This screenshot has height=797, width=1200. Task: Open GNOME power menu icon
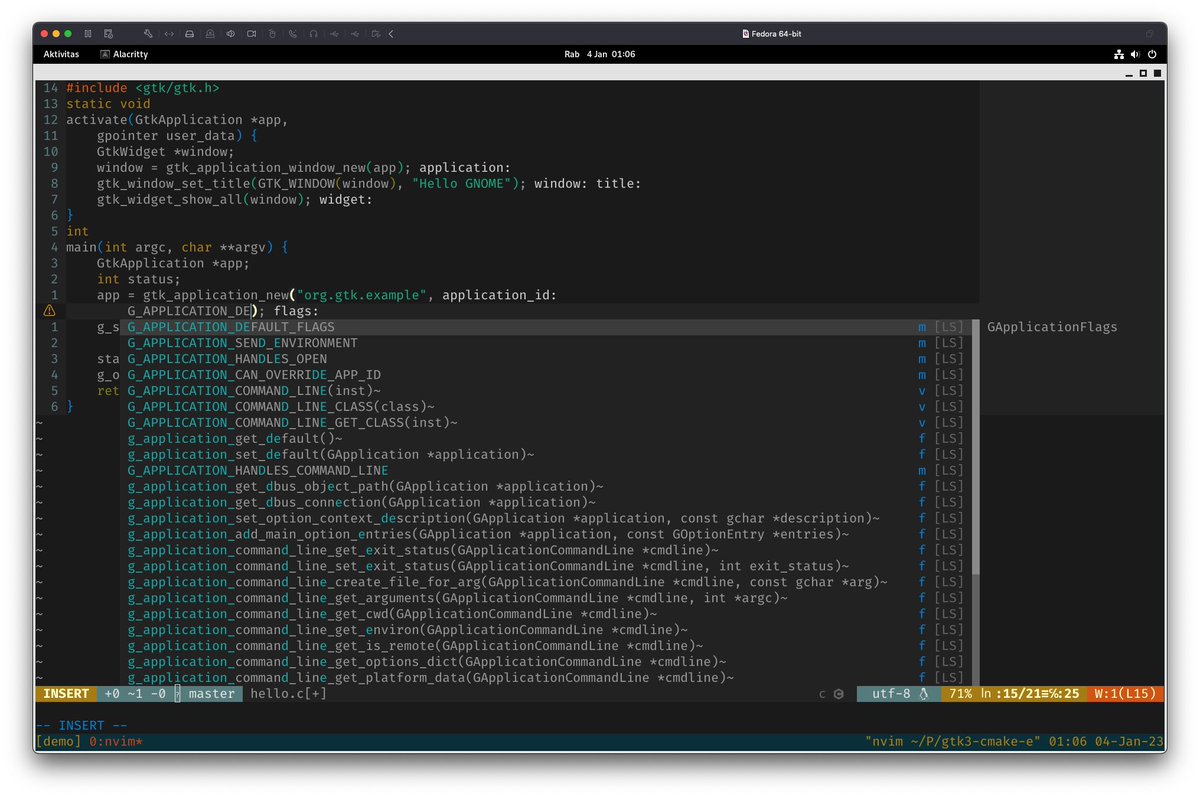(1152, 54)
